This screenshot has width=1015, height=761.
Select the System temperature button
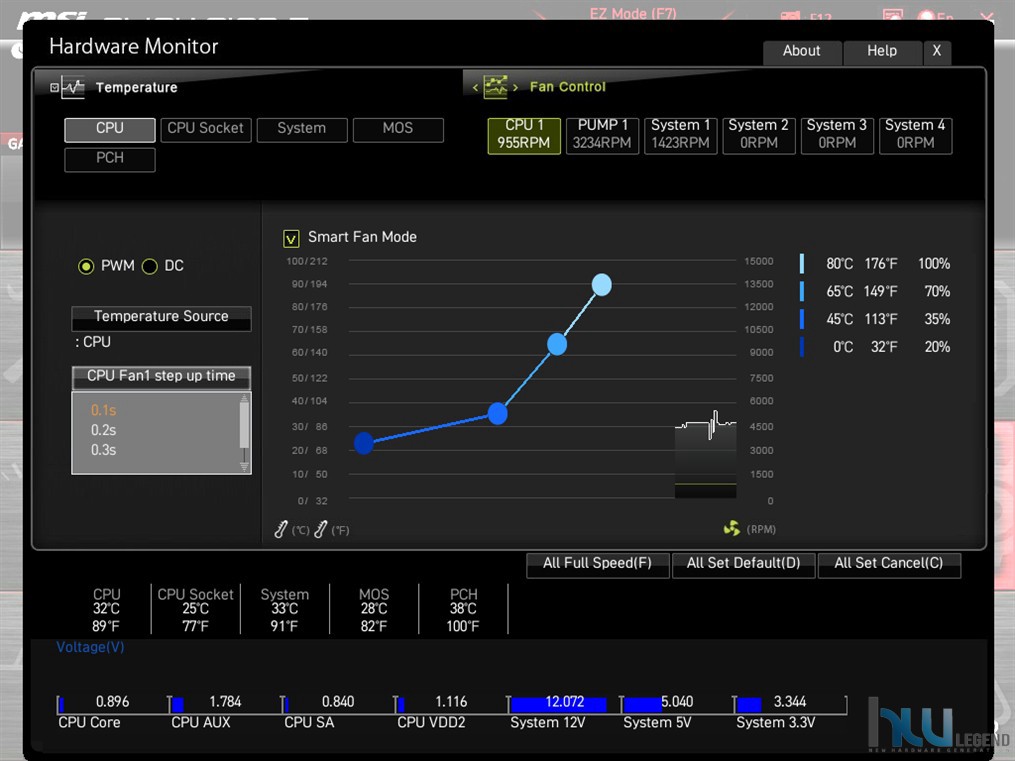(302, 129)
